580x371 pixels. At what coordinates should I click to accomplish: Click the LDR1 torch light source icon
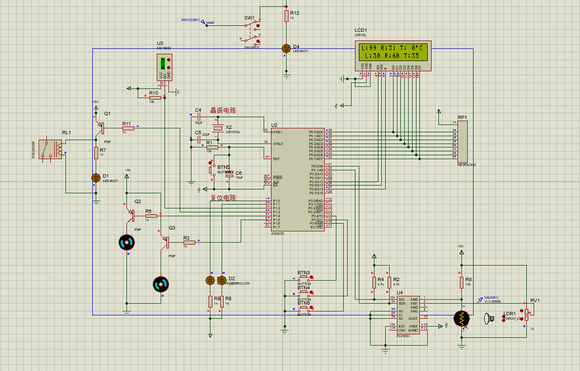point(489,318)
